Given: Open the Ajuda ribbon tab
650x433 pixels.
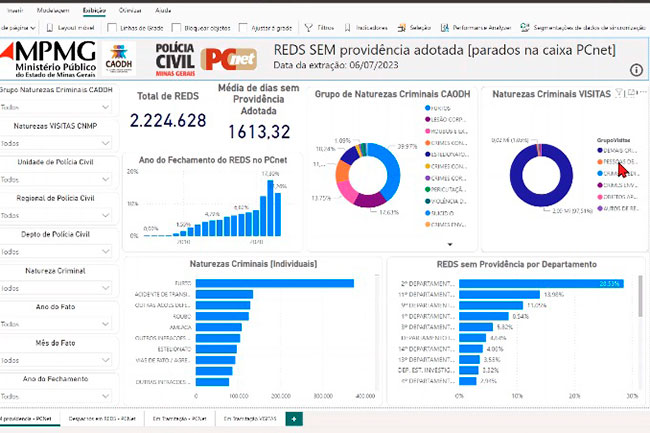Looking at the screenshot, I should pyautogui.click(x=163, y=10).
